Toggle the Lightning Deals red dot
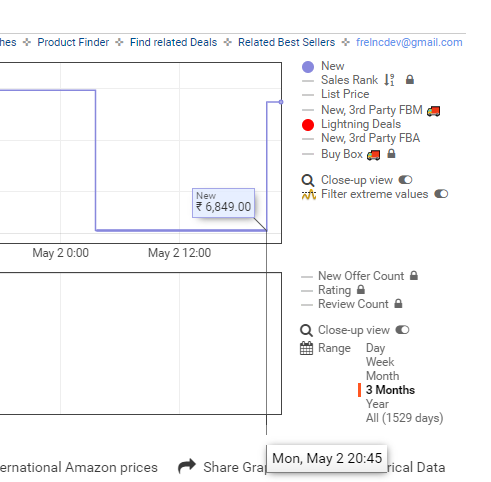 (x=308, y=125)
